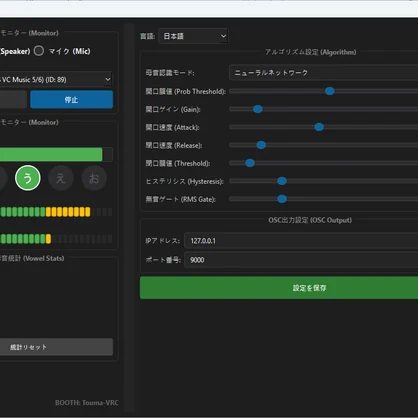Viewport: 418px width, 418px height.
Task: Open the VC Music audio device dropdown
Action: [56, 80]
